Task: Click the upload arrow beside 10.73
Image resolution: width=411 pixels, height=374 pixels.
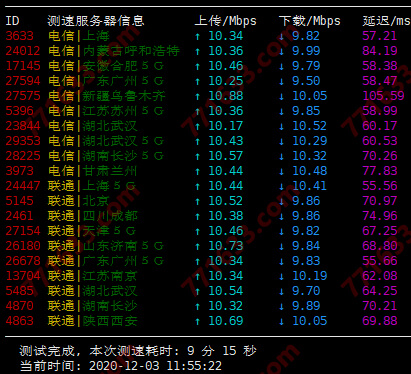Action: click(197, 246)
